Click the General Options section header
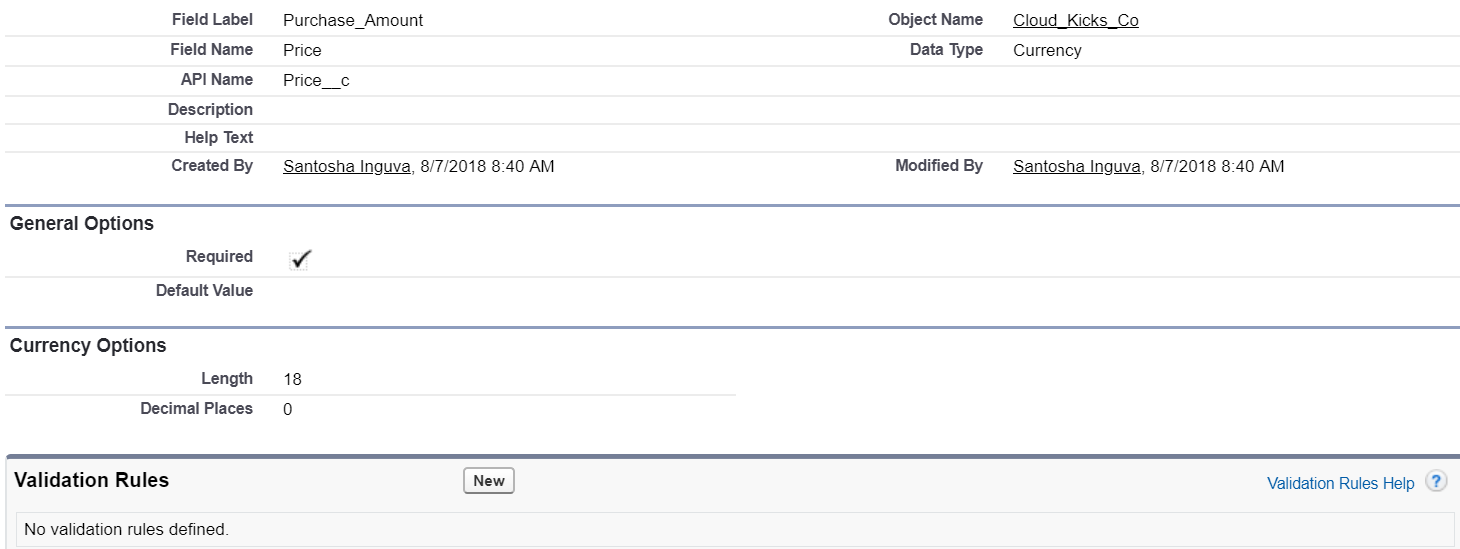 coord(82,223)
